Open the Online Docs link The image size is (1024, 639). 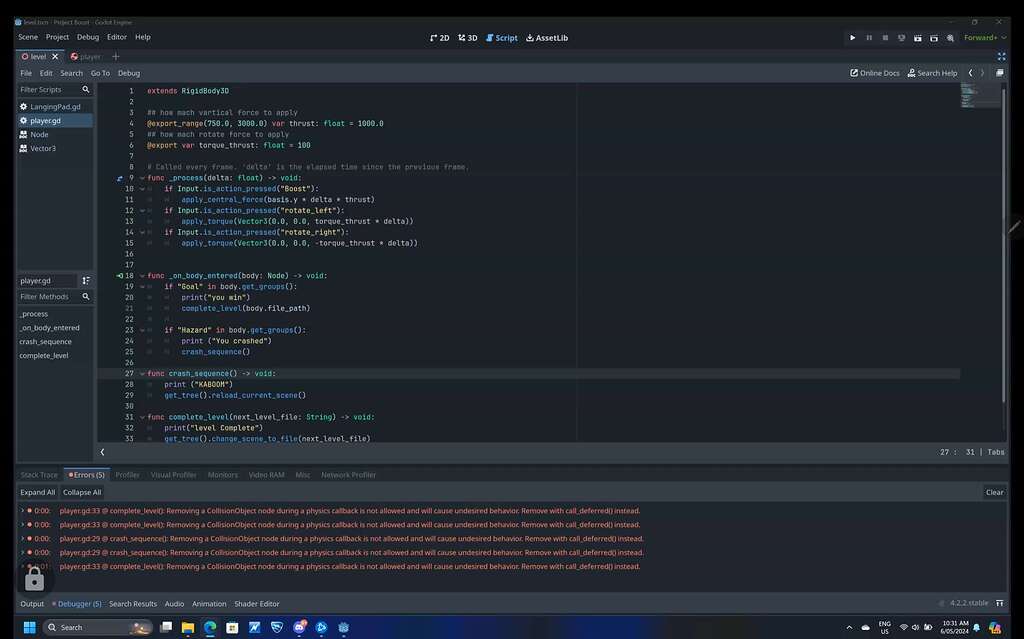[875, 73]
